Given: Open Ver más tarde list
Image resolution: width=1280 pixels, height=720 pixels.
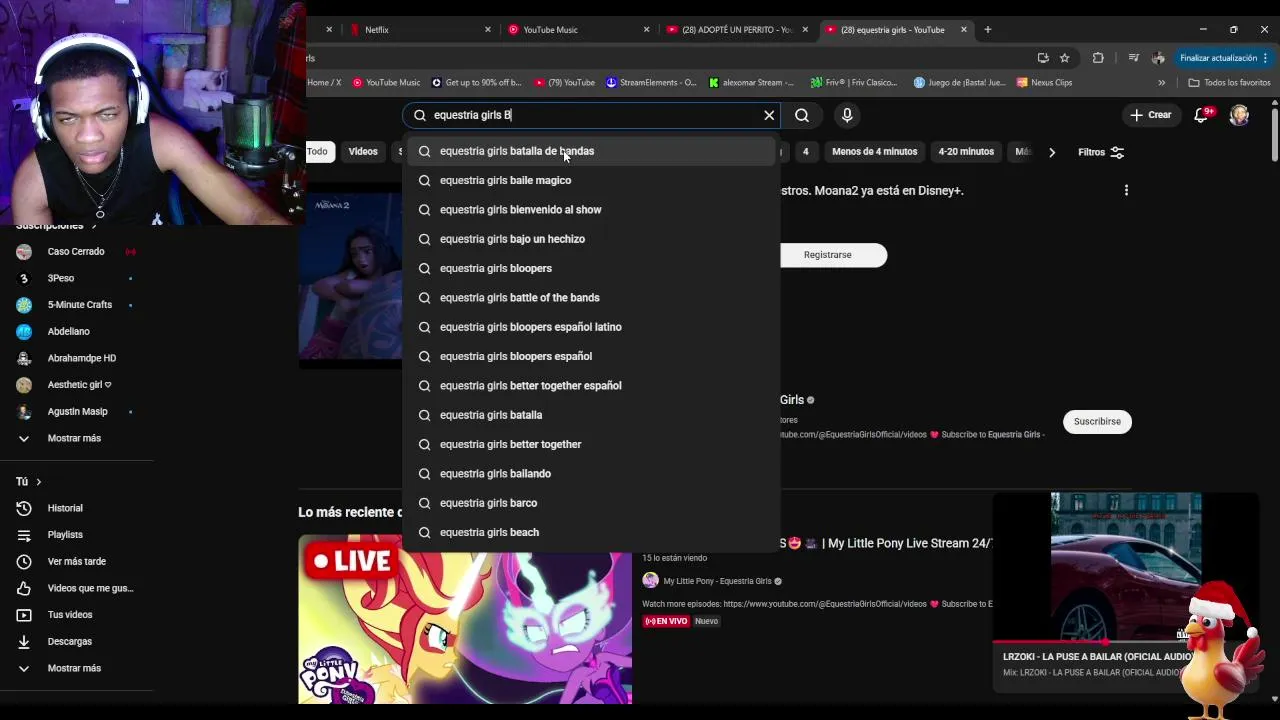Looking at the screenshot, I should 76,561.
